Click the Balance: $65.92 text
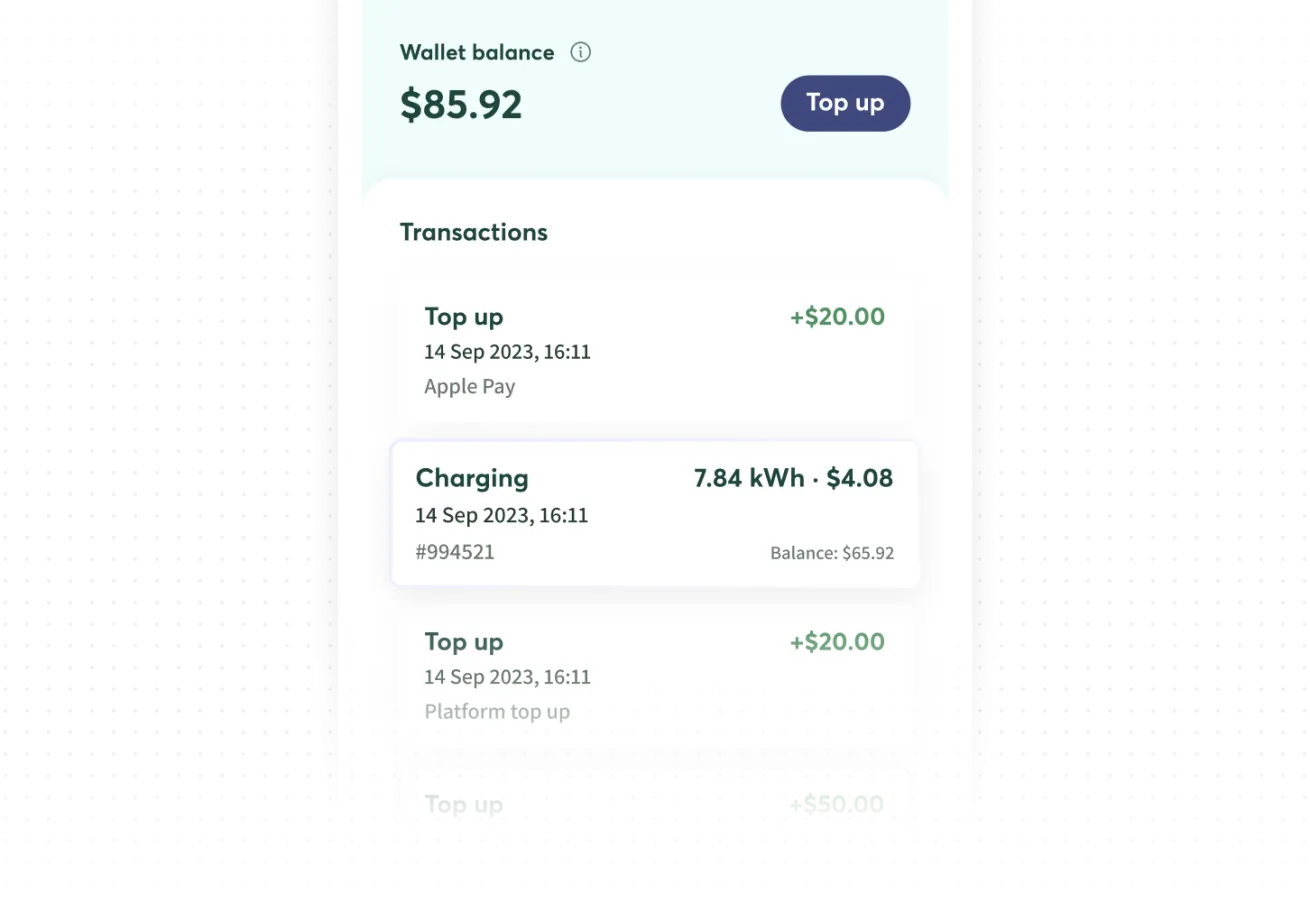This screenshot has width=1310, height=902. [832, 553]
